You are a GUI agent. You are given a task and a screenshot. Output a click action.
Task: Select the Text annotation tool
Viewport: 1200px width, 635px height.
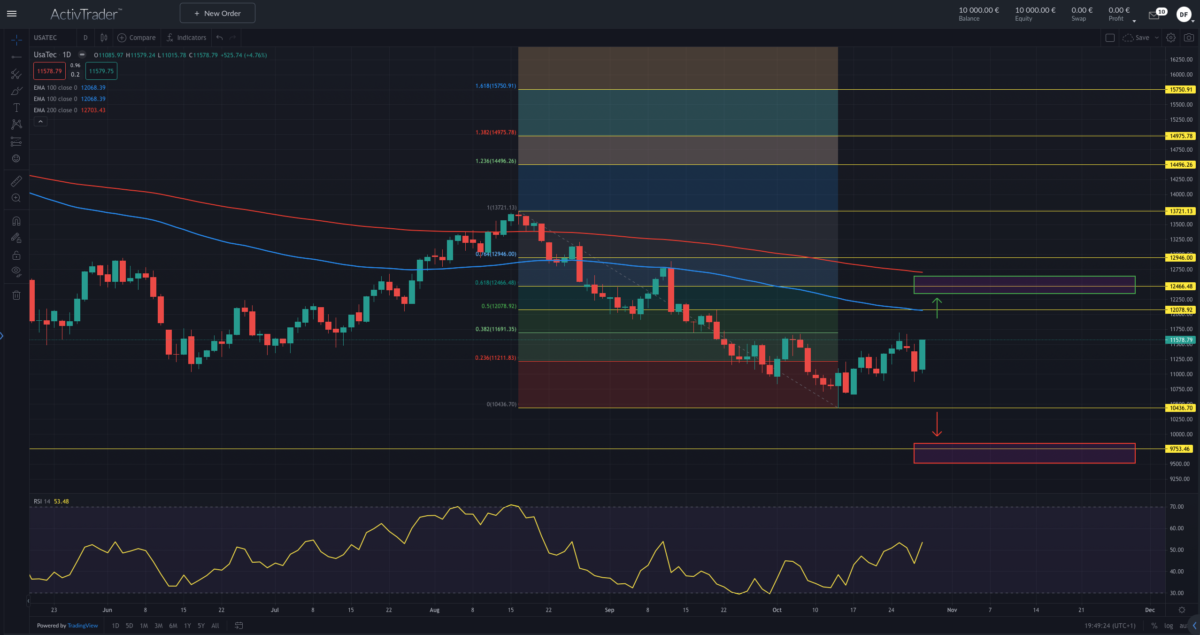point(16,107)
